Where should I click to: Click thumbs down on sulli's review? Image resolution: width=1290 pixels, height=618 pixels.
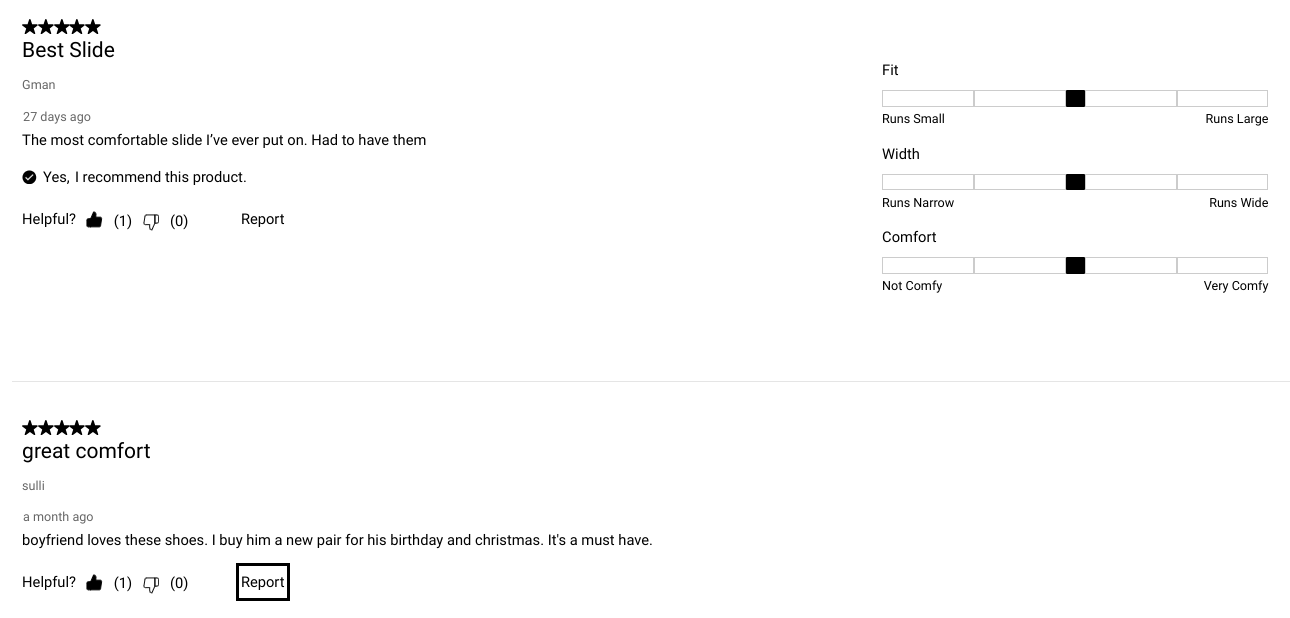click(151, 584)
